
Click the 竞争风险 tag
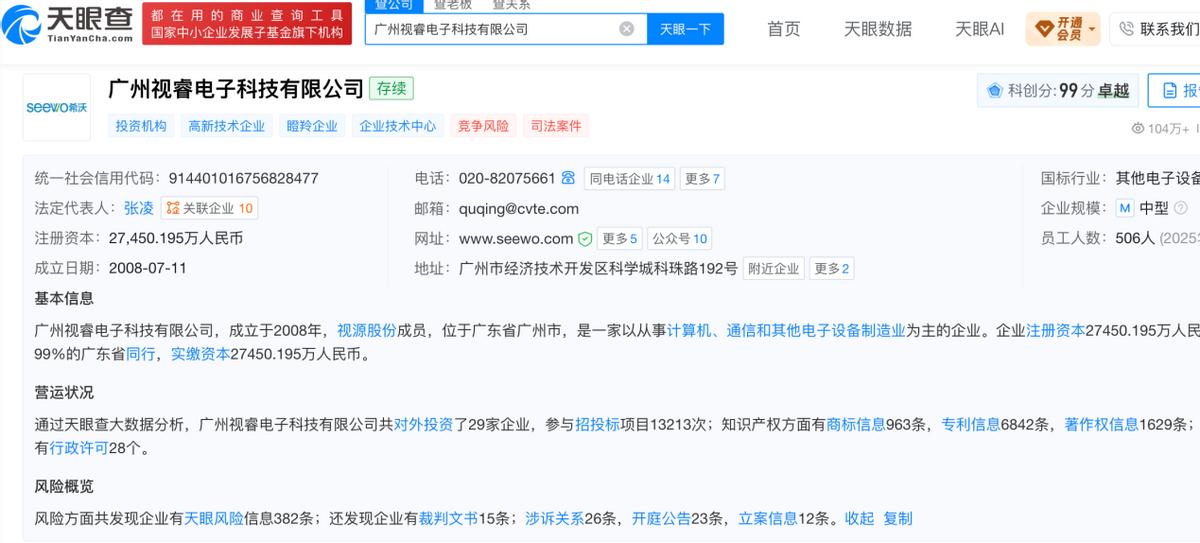click(483, 126)
